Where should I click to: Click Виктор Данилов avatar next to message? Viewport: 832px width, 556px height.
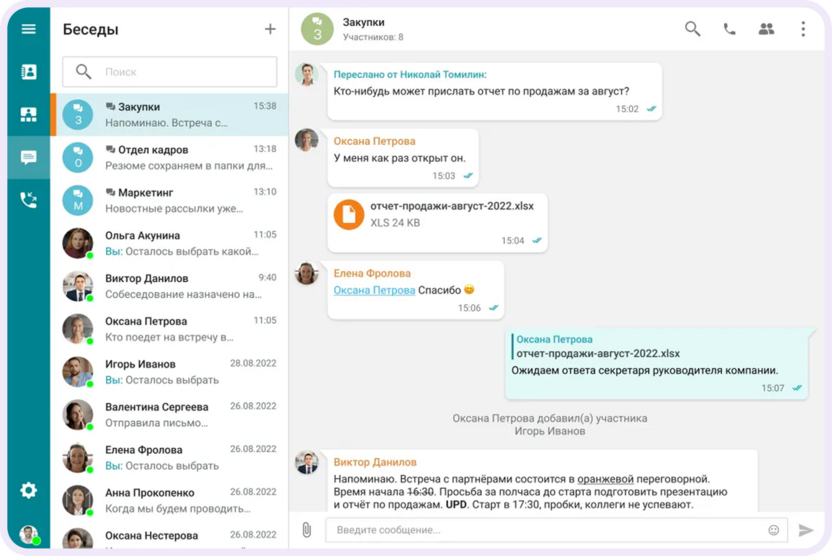(307, 462)
